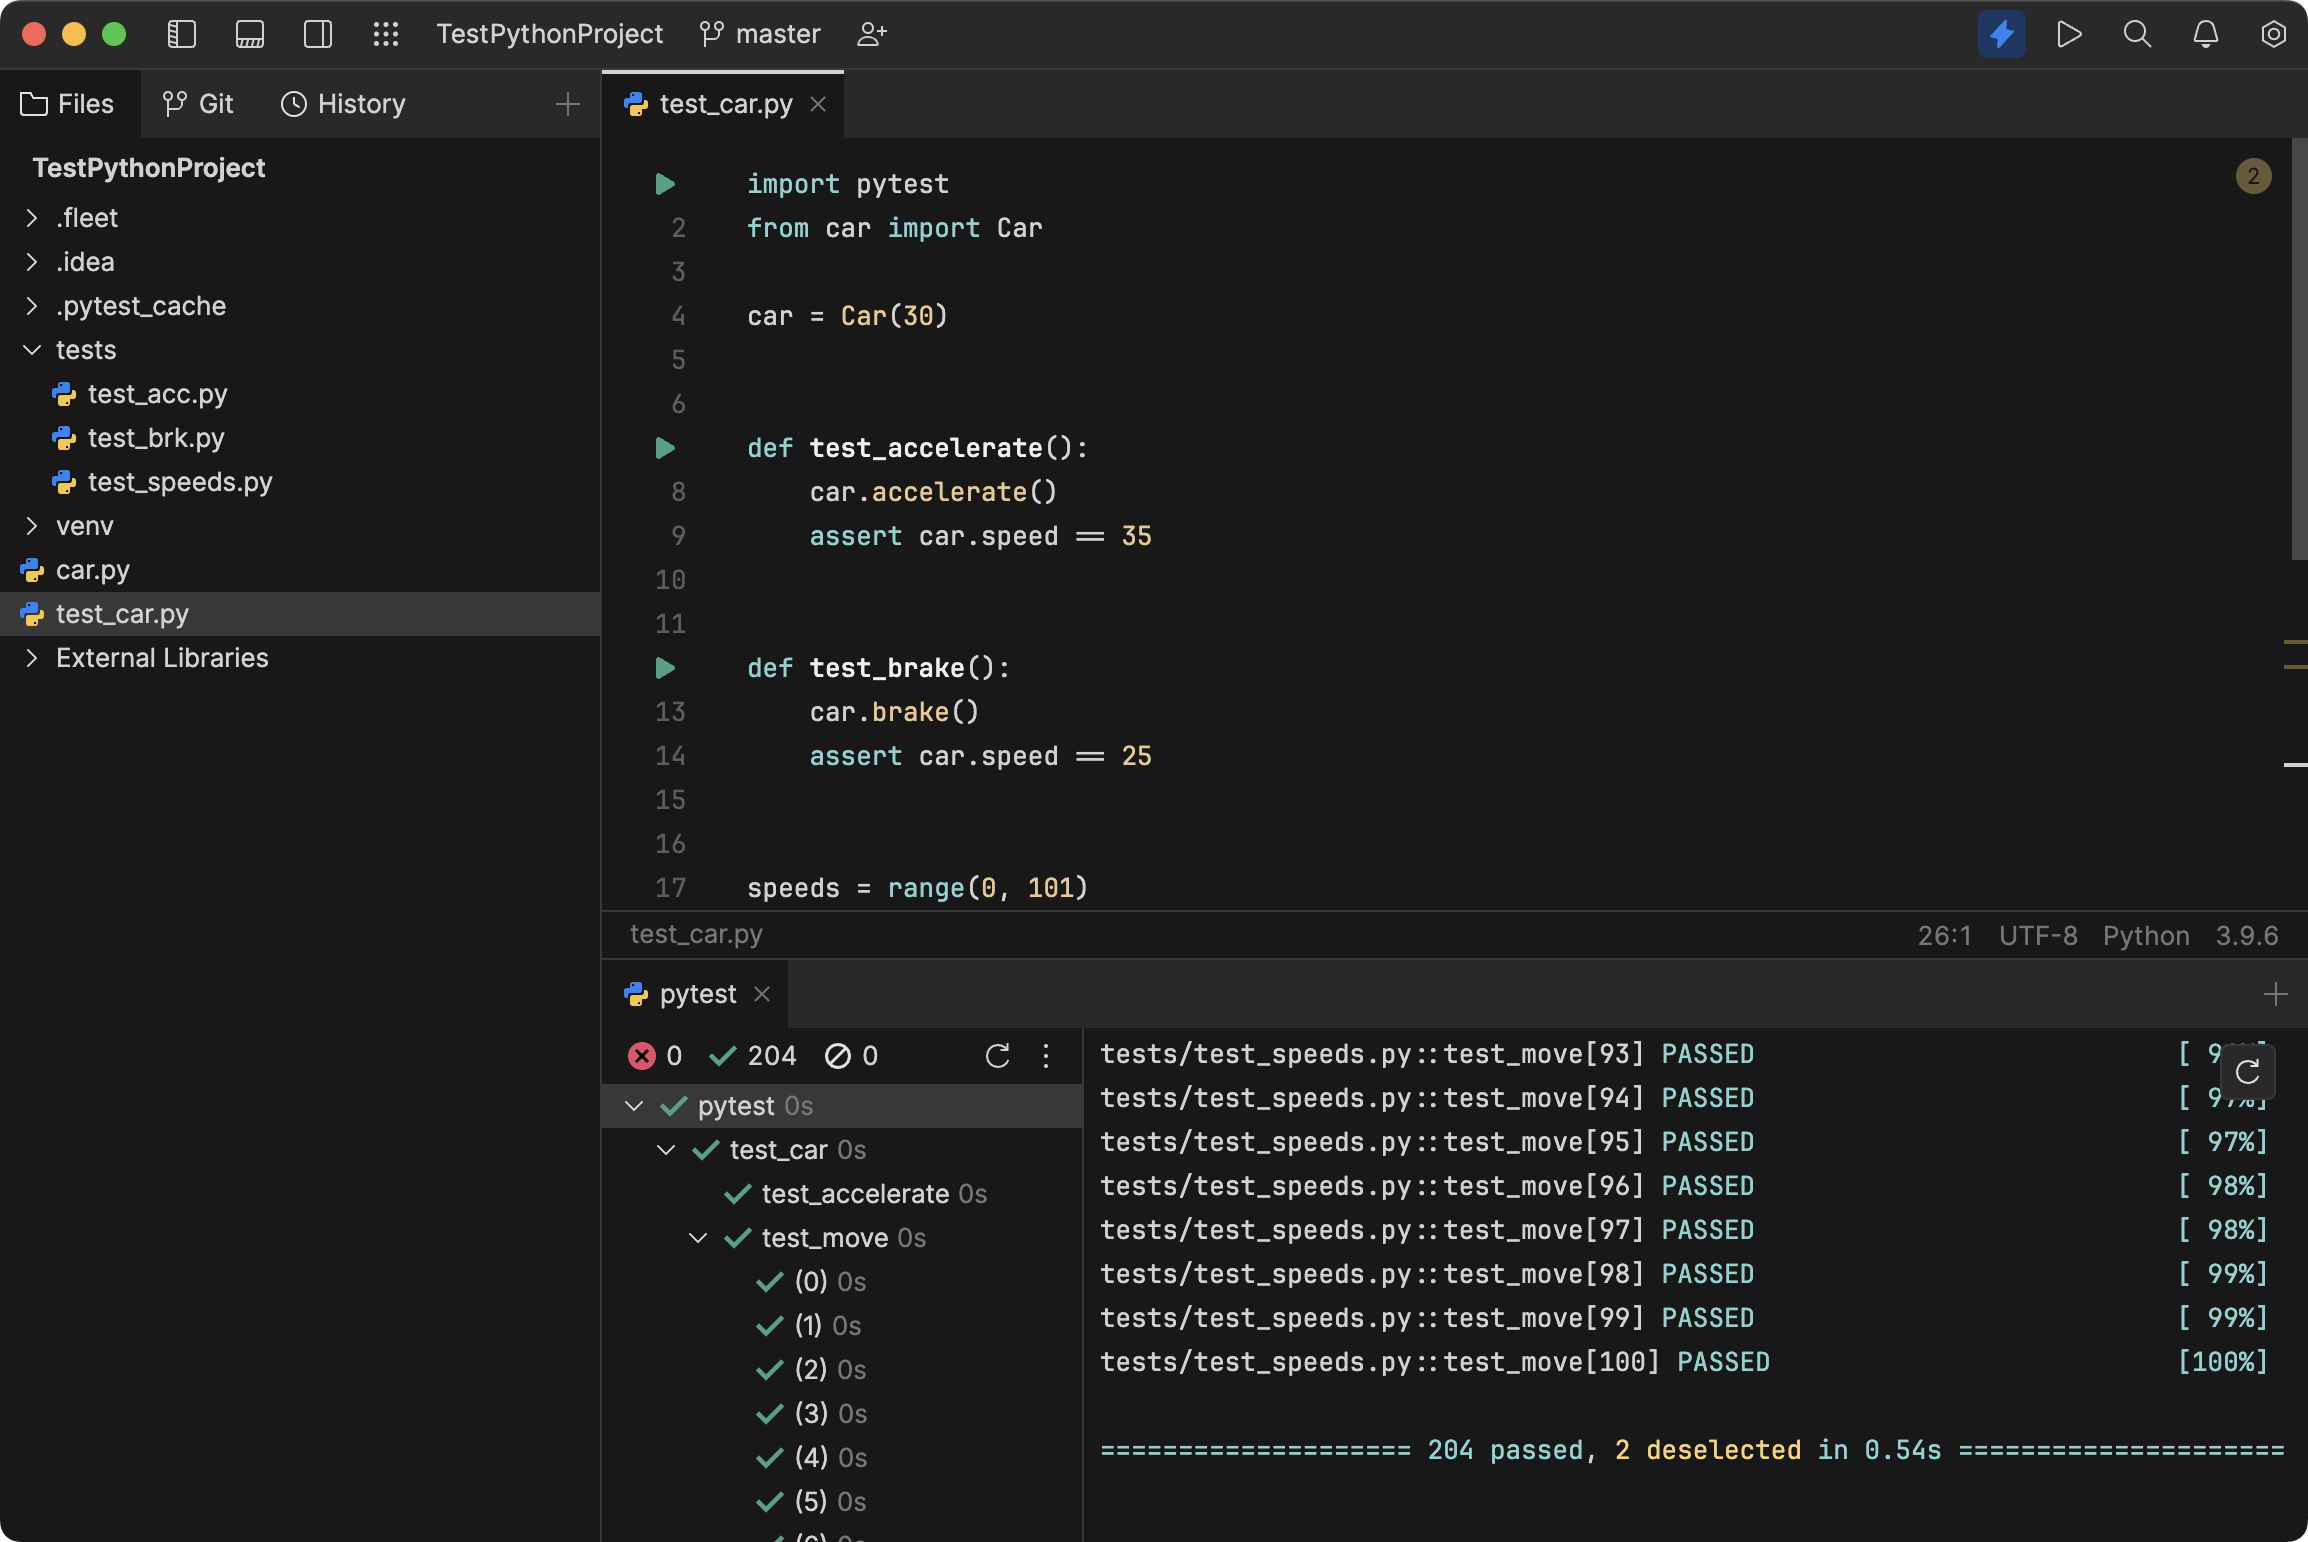Screen dimensions: 2308x1542
Task: Click the Run play button
Action: (2068, 33)
